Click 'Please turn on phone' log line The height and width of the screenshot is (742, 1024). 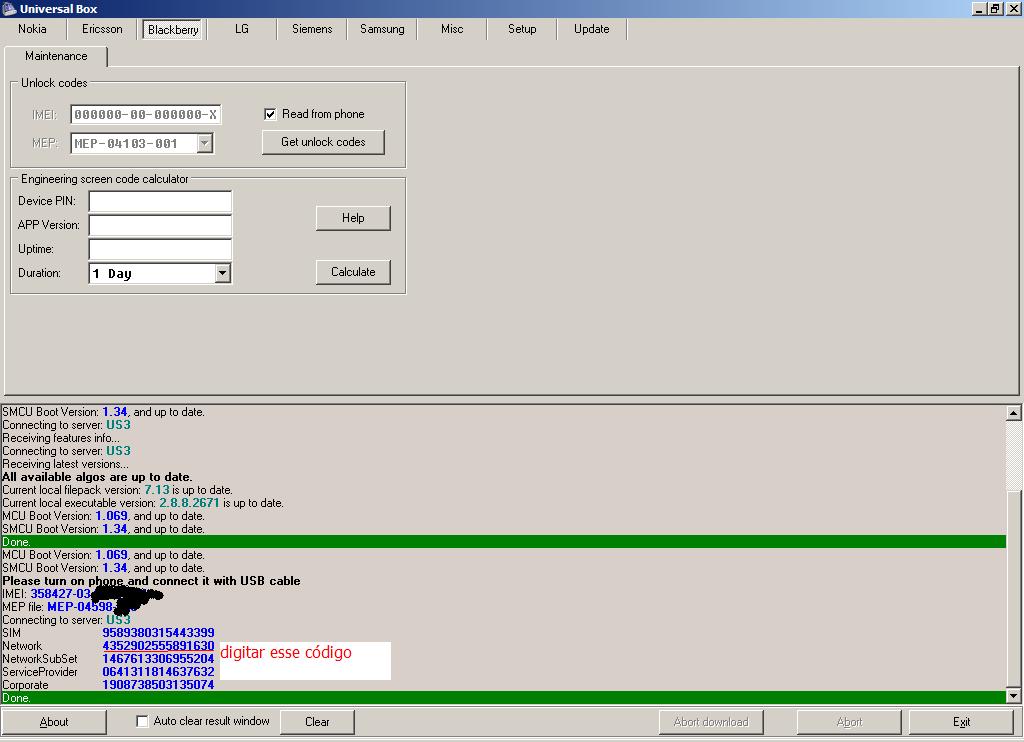point(152,581)
